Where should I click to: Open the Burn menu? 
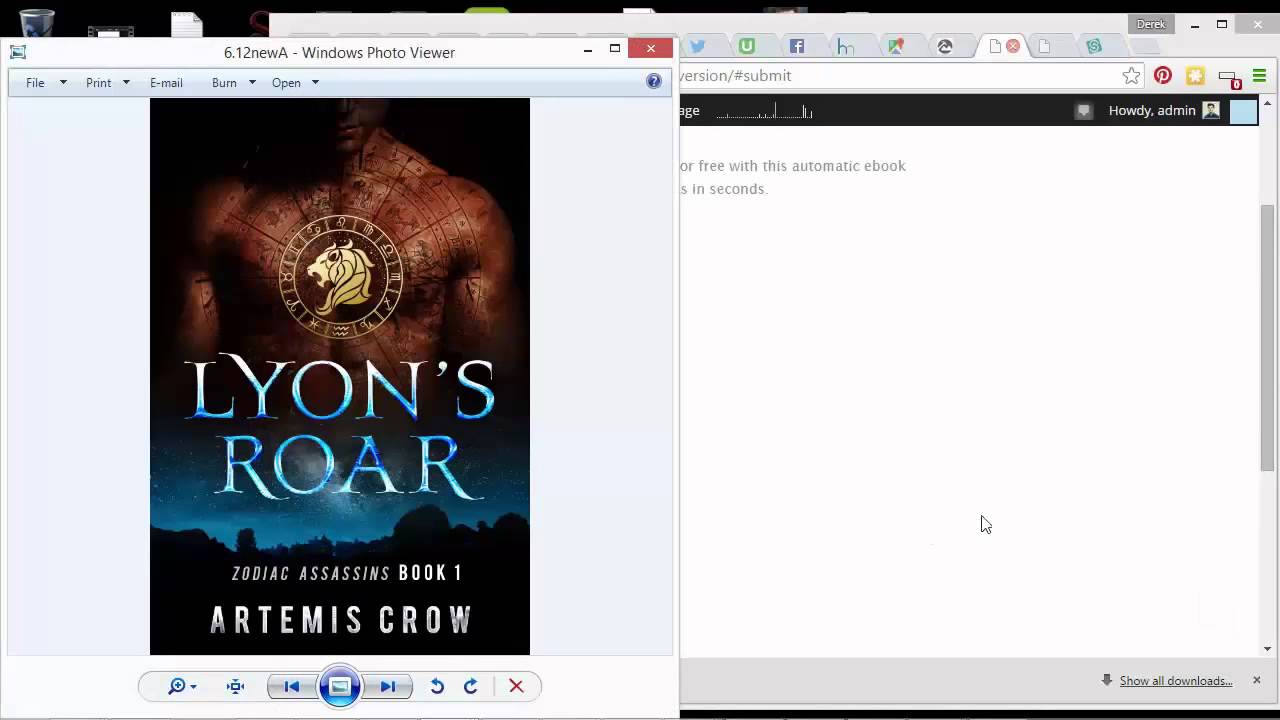(224, 83)
